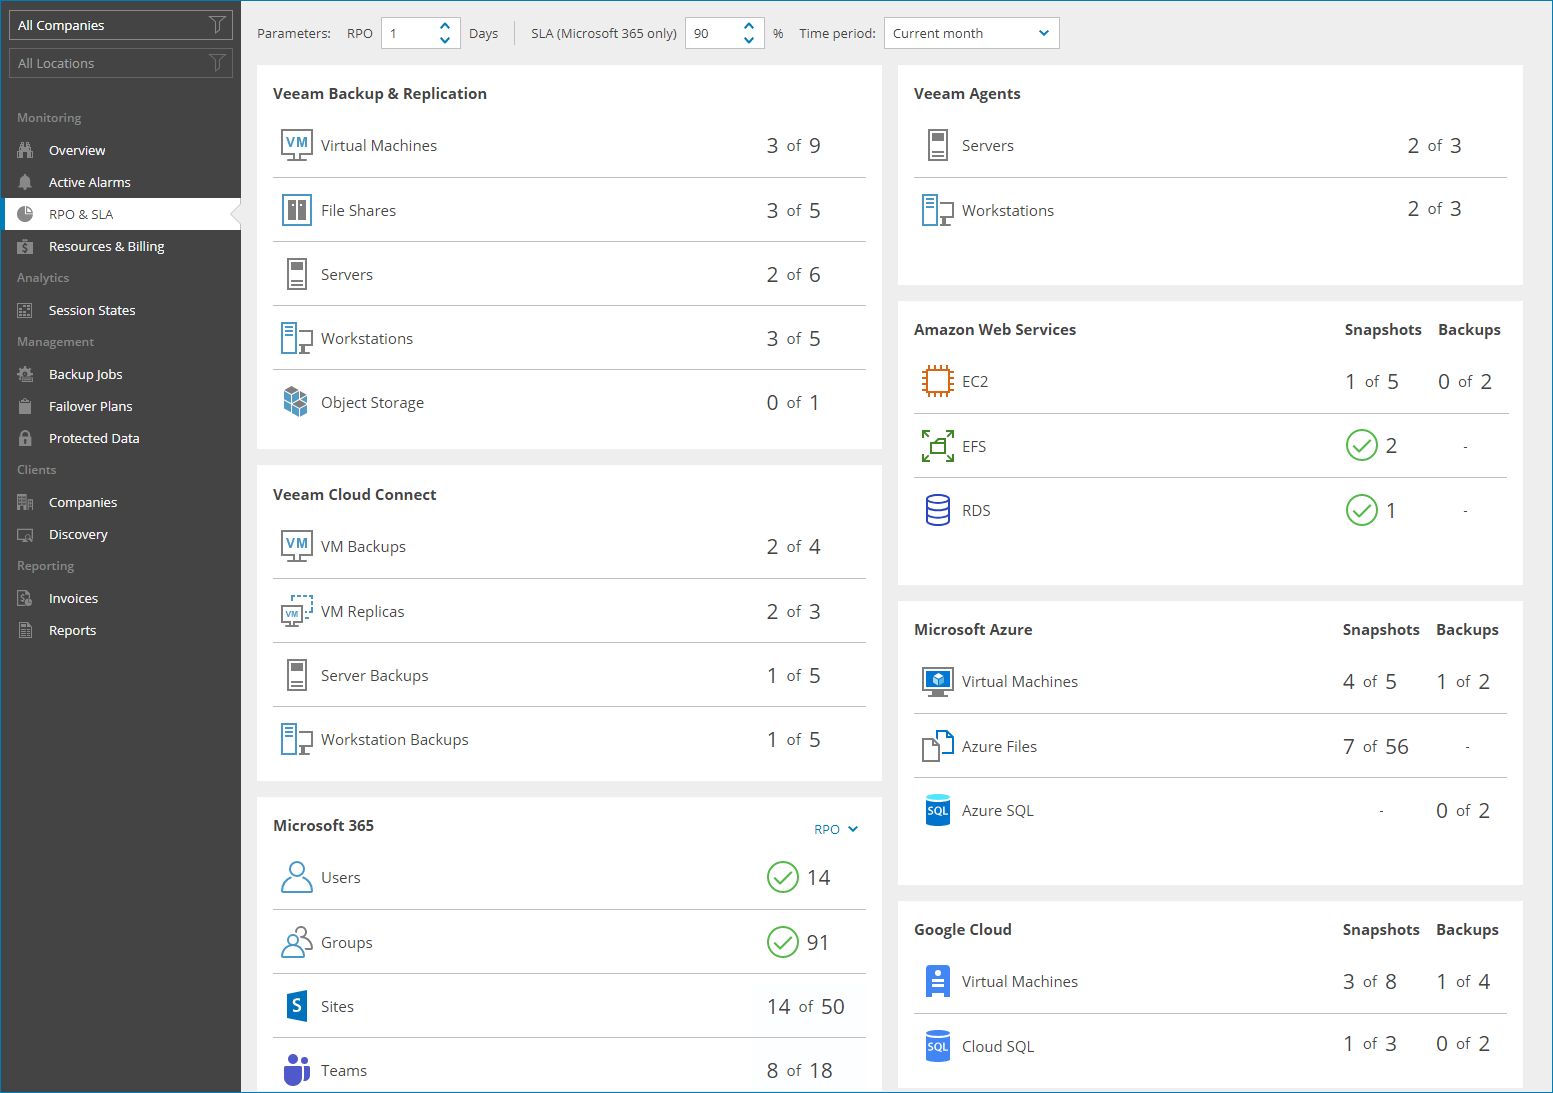Decrease the RPO days value
This screenshot has width=1553, height=1093.
pos(445,40)
